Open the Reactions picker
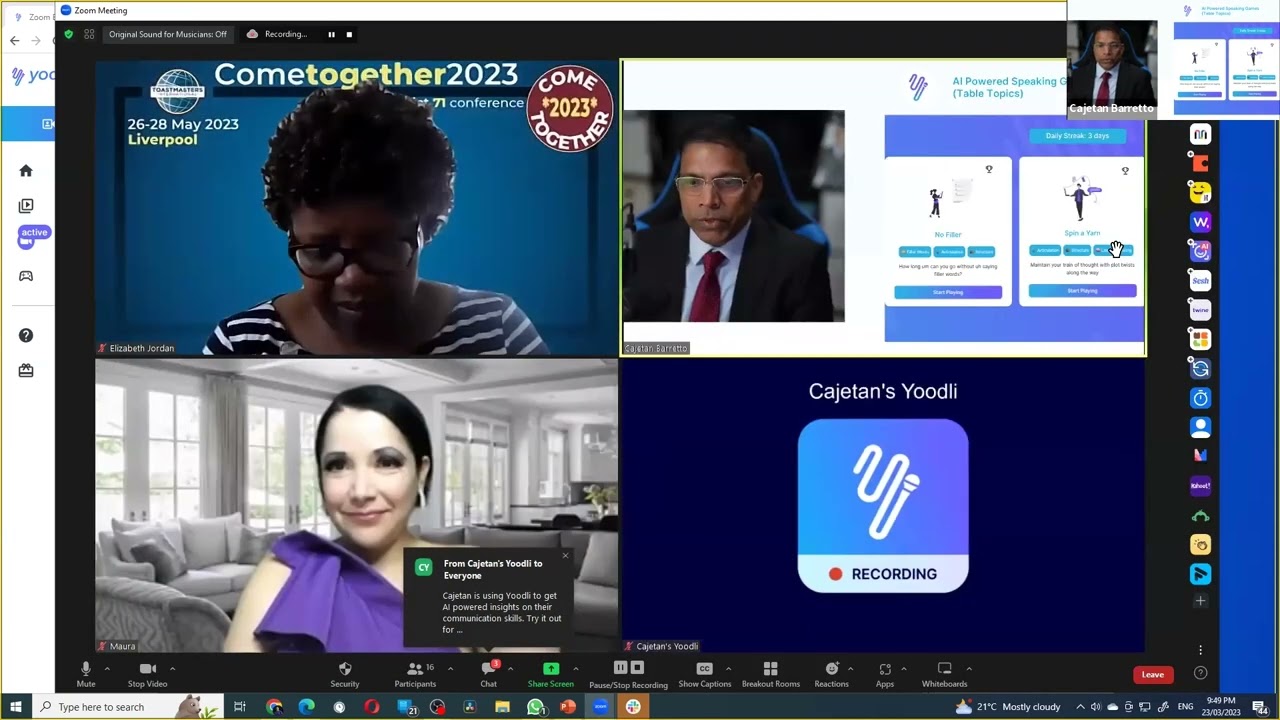 (x=831, y=674)
